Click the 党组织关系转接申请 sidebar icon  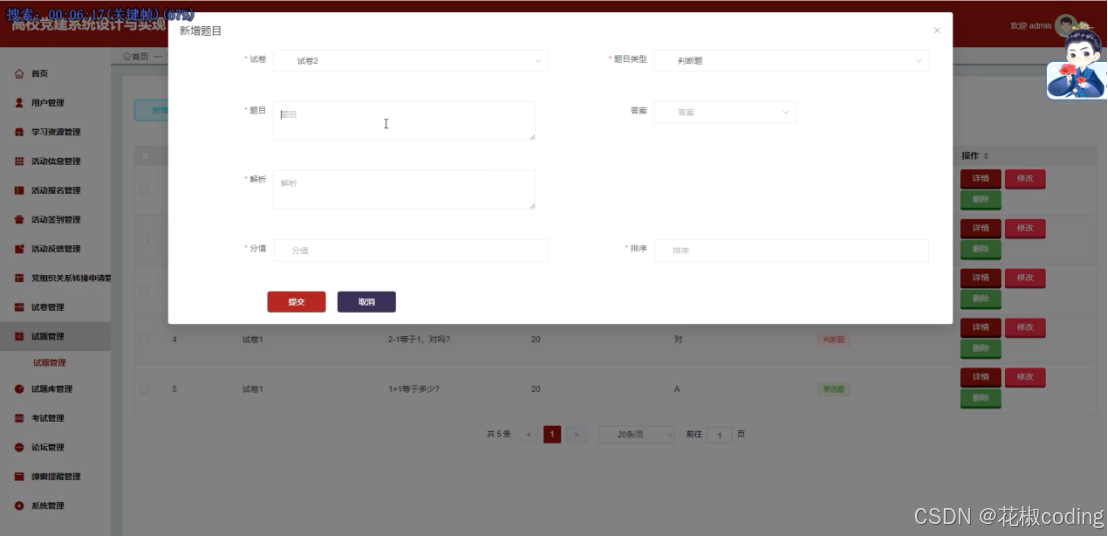coord(19,278)
